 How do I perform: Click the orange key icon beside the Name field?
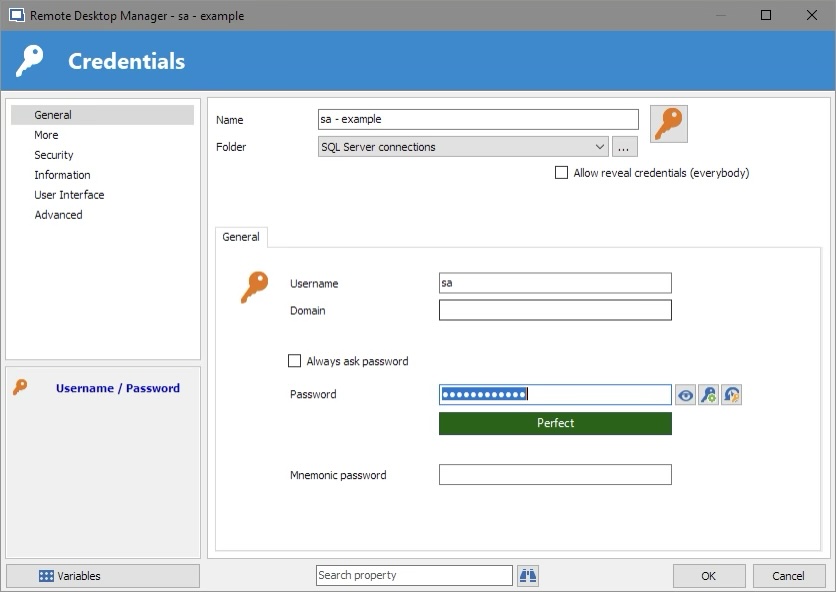[x=669, y=124]
